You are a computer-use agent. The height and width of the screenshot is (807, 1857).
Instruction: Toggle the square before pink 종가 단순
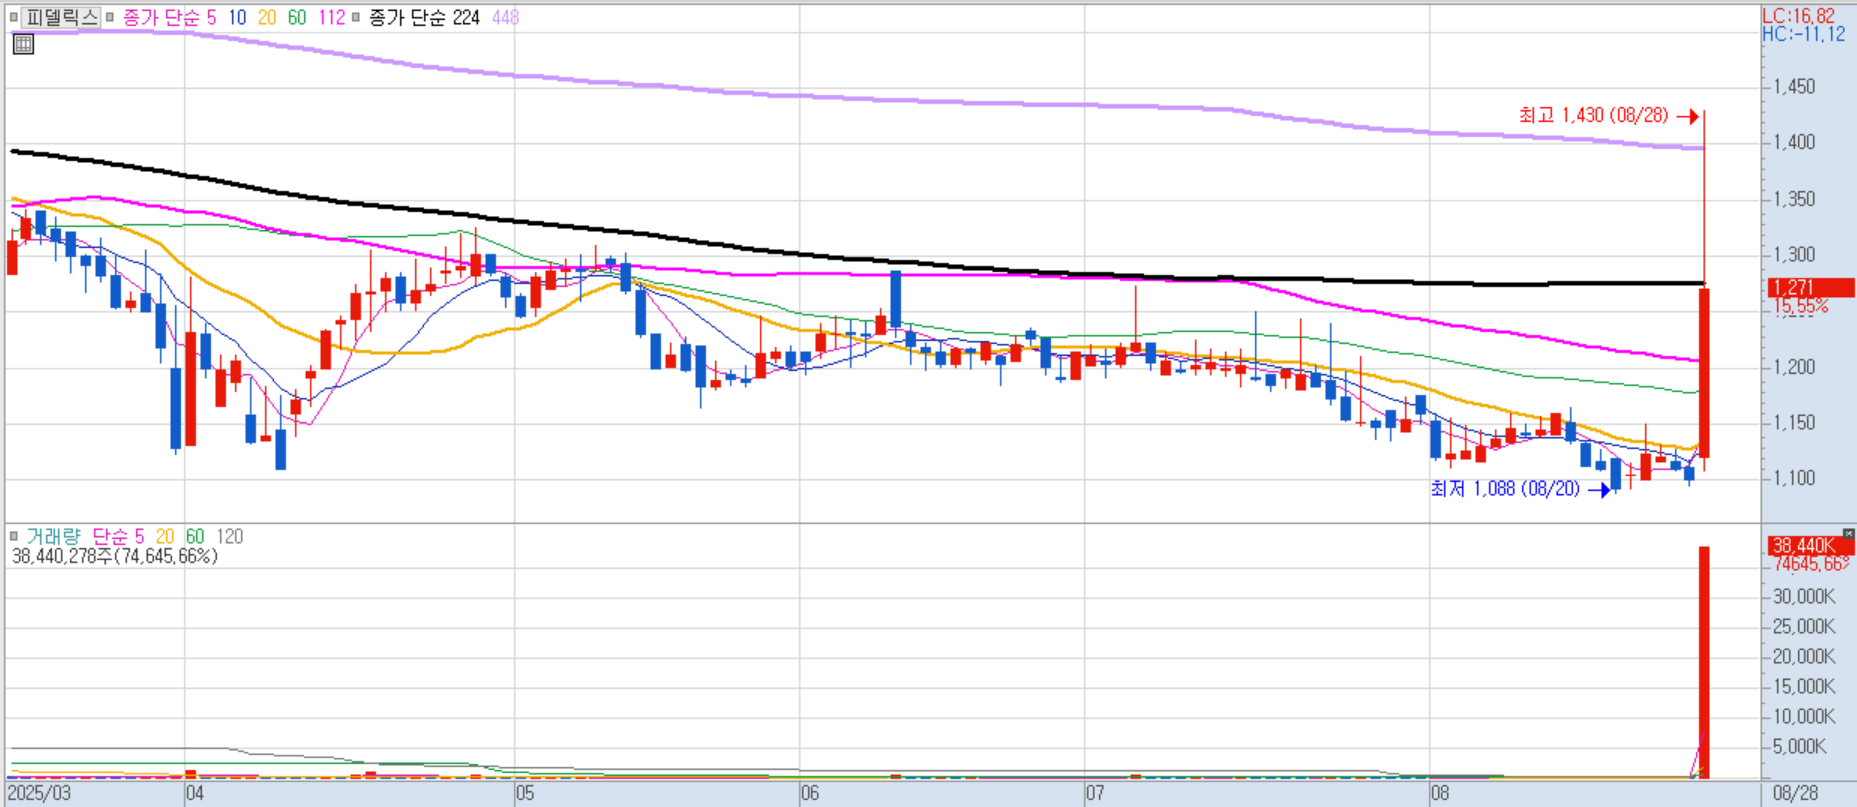pos(110,17)
